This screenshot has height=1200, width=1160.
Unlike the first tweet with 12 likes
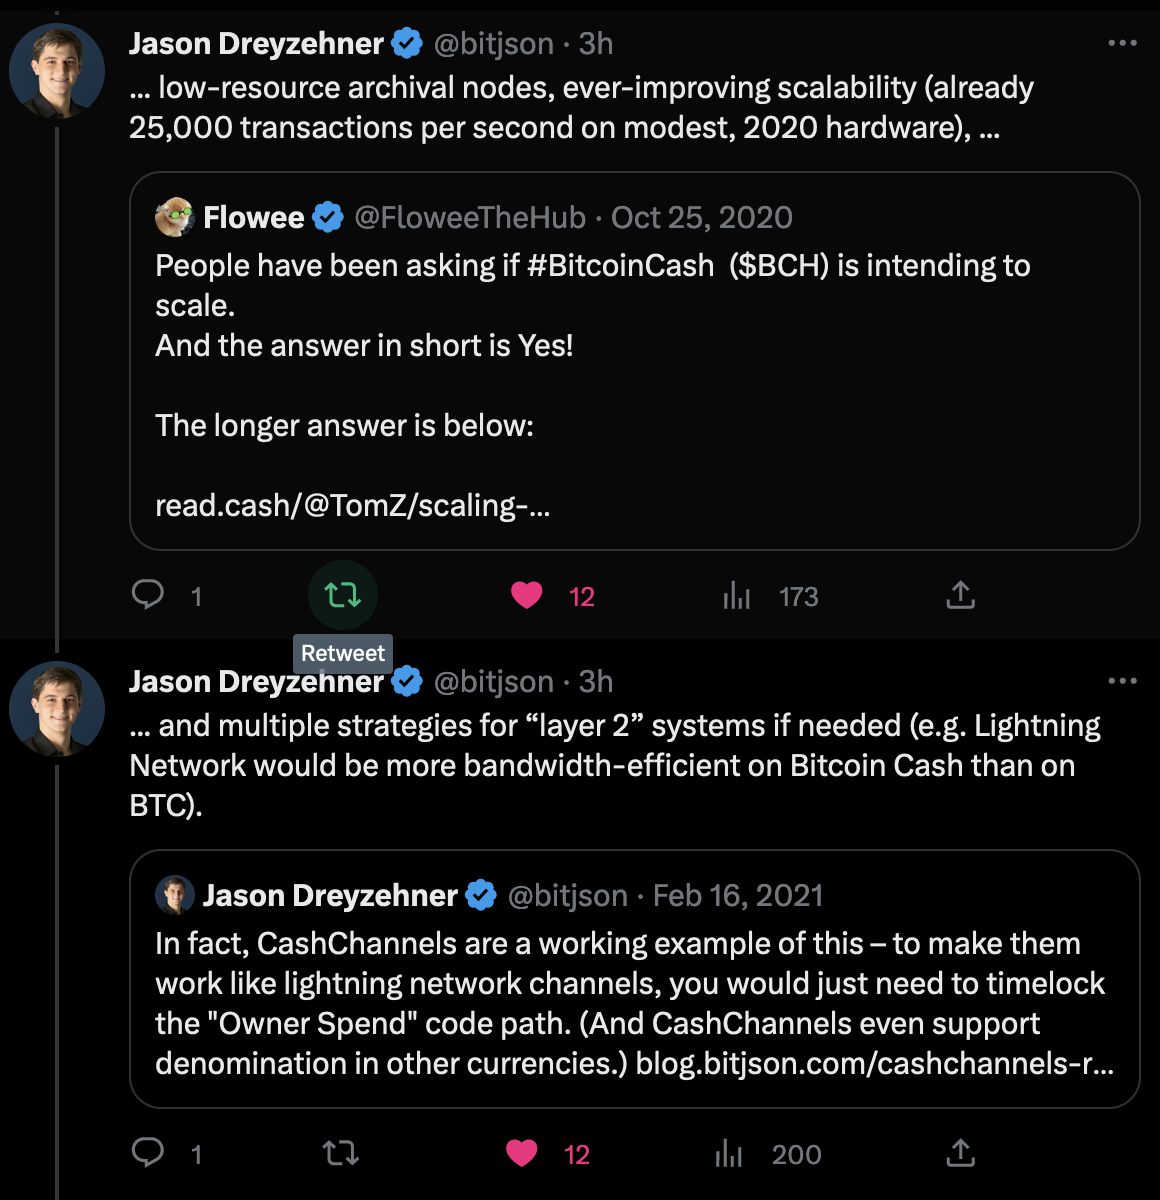[527, 595]
